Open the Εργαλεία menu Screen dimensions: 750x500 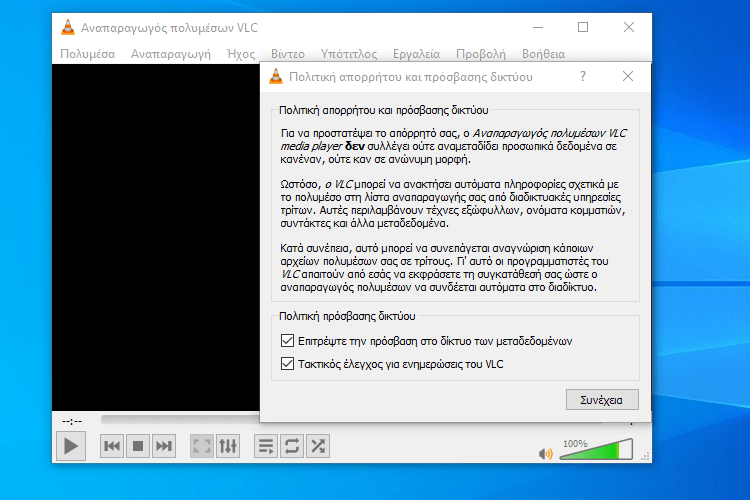(x=416, y=54)
